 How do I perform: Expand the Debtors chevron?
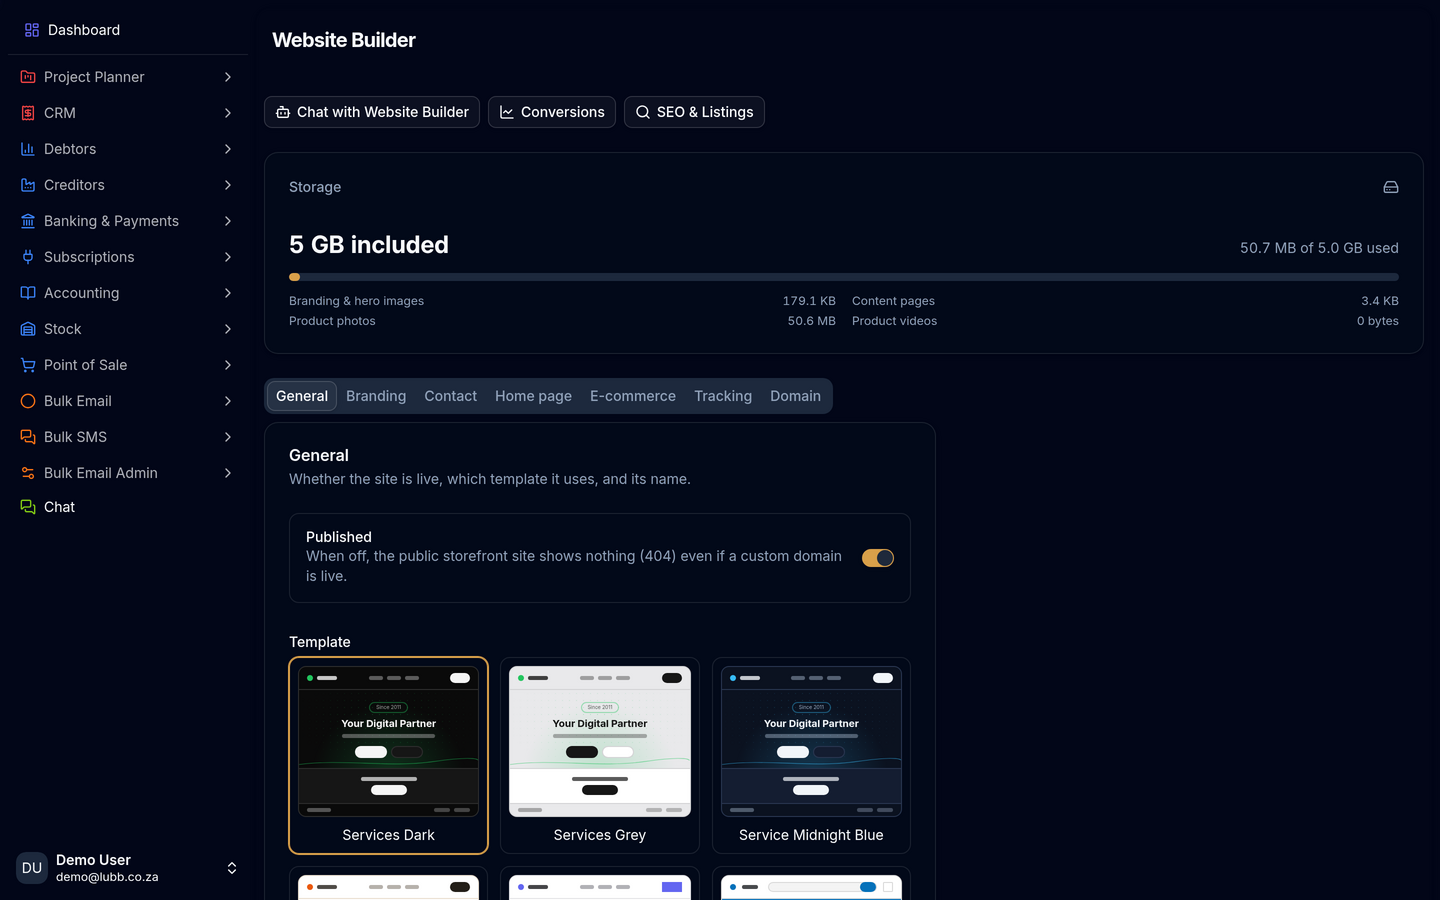[x=228, y=149]
